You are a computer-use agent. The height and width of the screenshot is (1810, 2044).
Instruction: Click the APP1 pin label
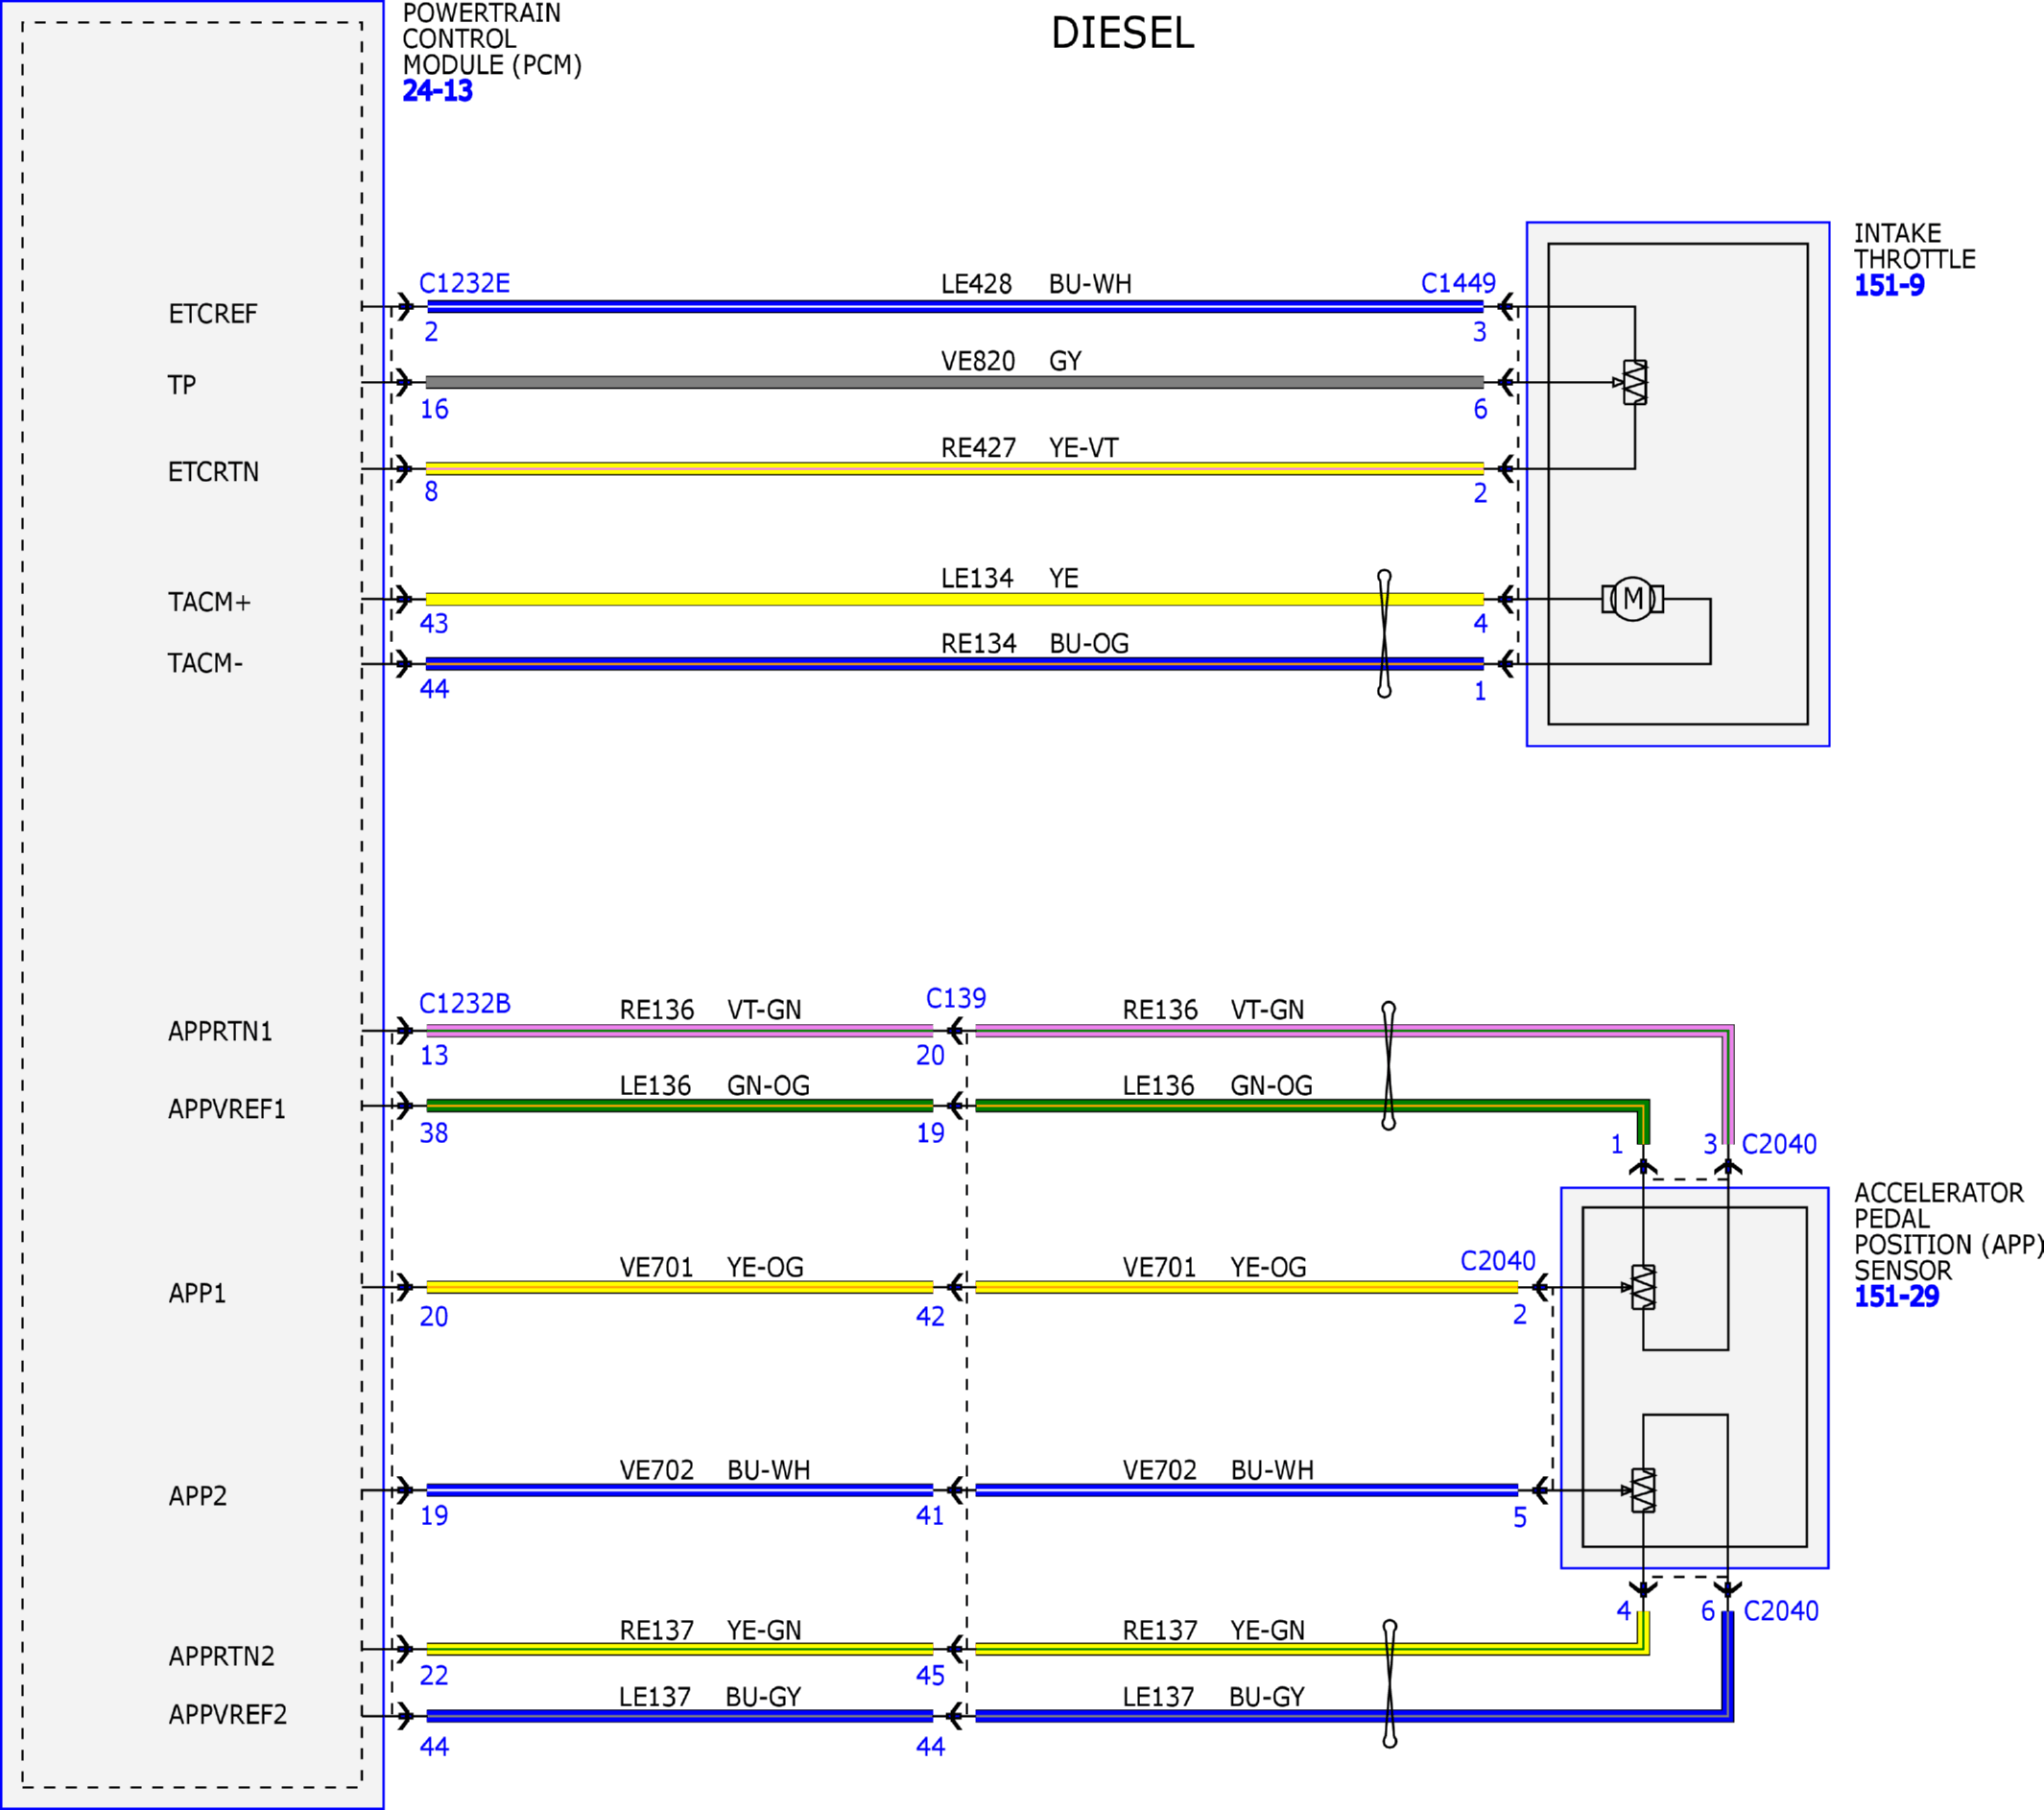[197, 1293]
